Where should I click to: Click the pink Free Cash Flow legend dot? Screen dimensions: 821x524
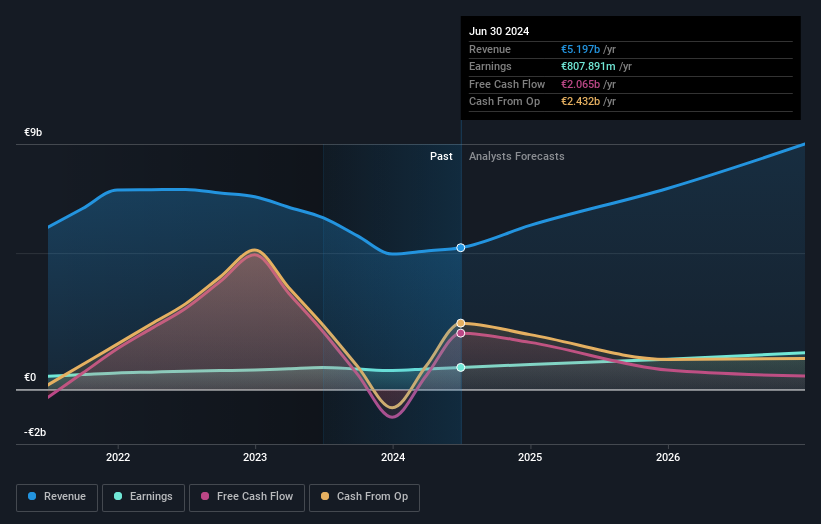click(205, 496)
